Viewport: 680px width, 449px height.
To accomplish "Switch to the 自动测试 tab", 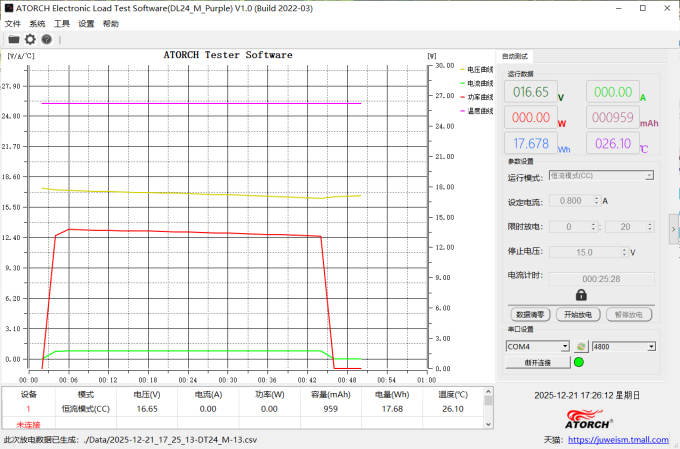I will tap(515, 56).
